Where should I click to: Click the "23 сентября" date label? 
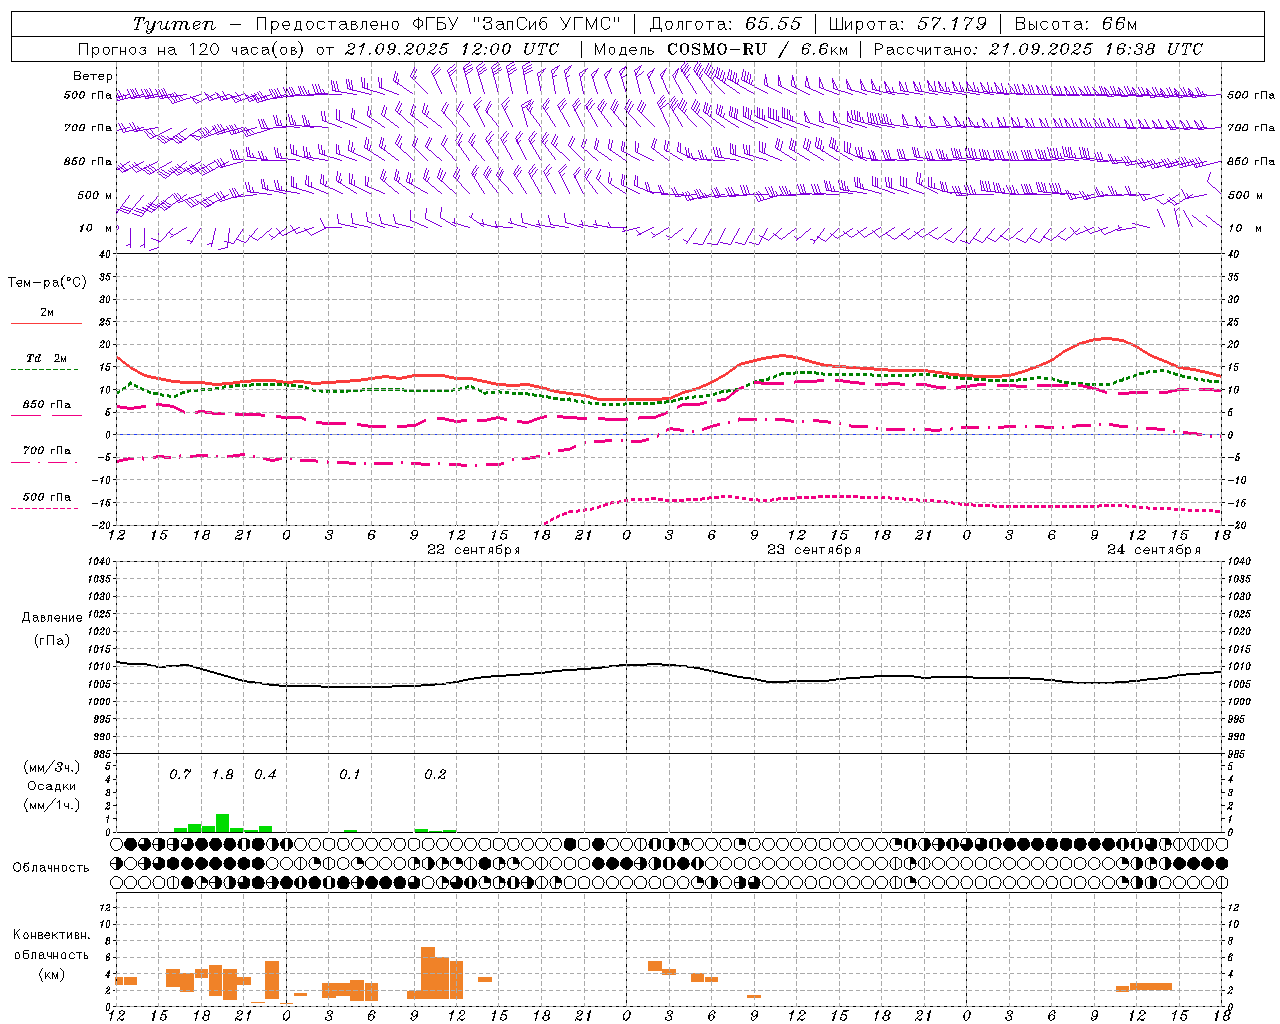point(814,550)
